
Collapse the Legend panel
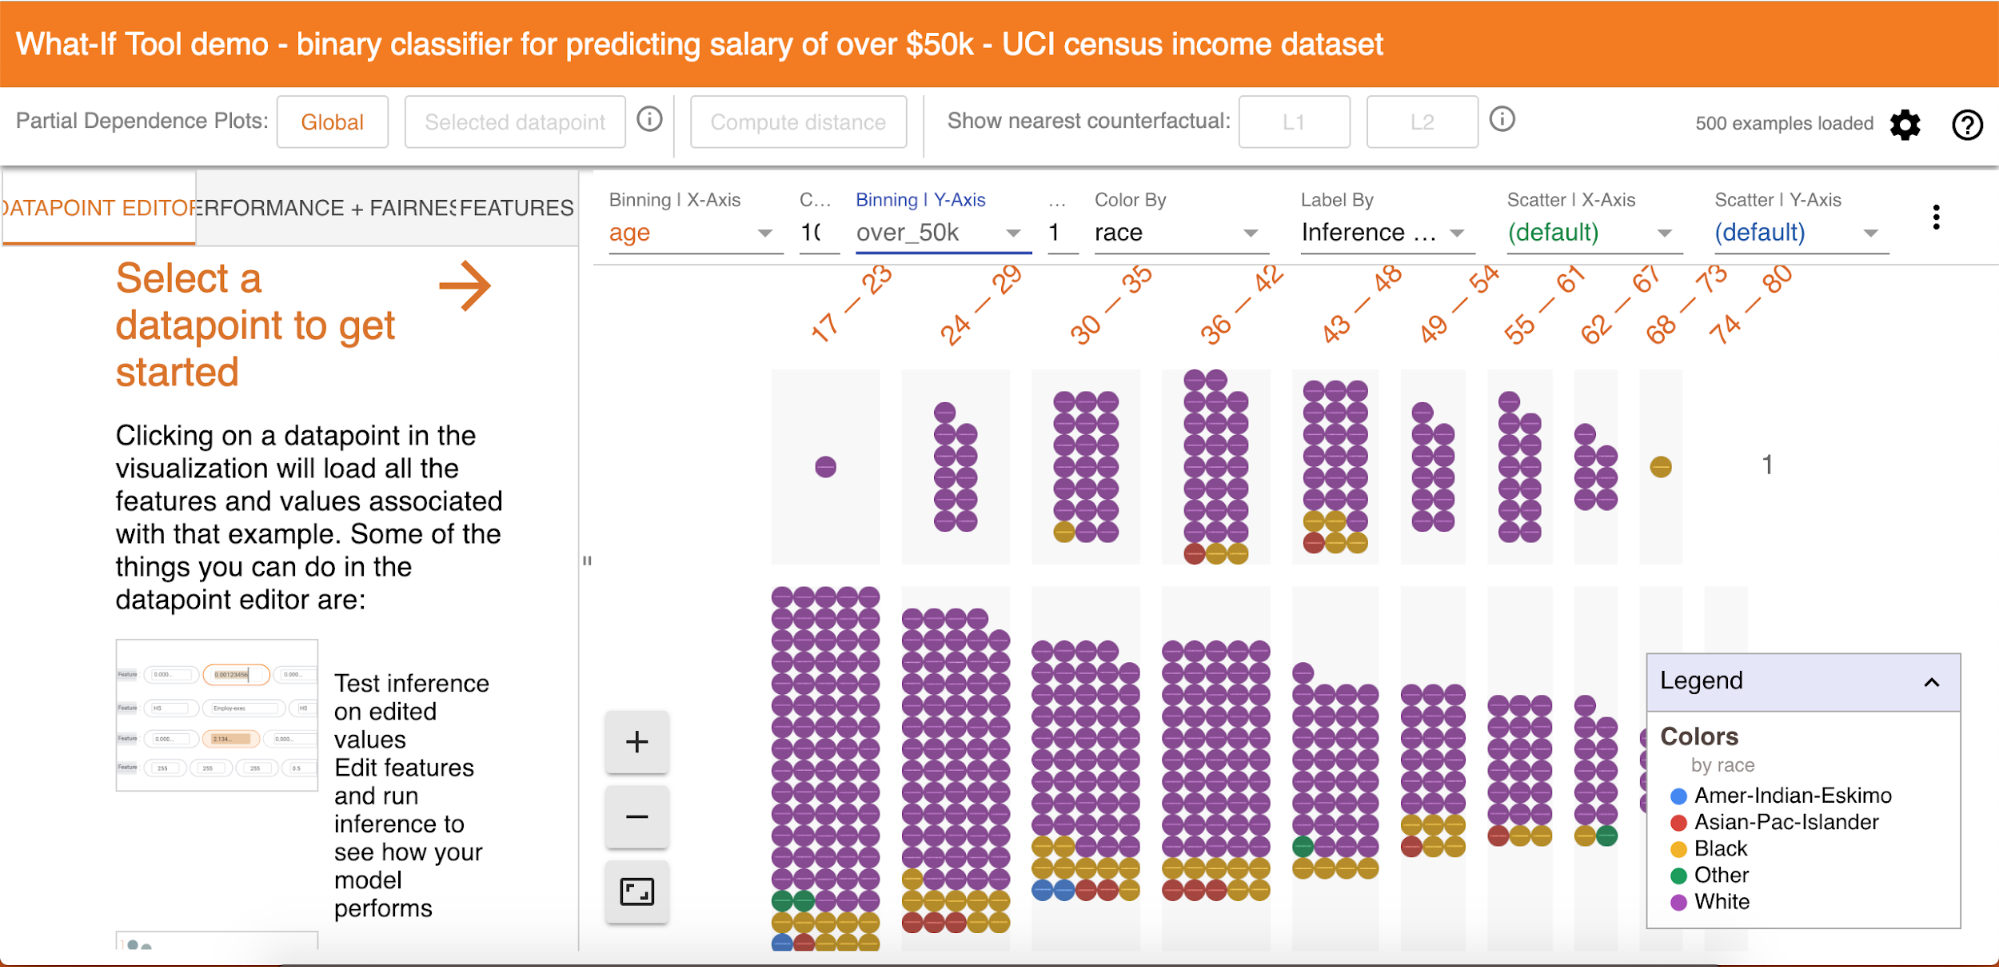pos(1931,682)
